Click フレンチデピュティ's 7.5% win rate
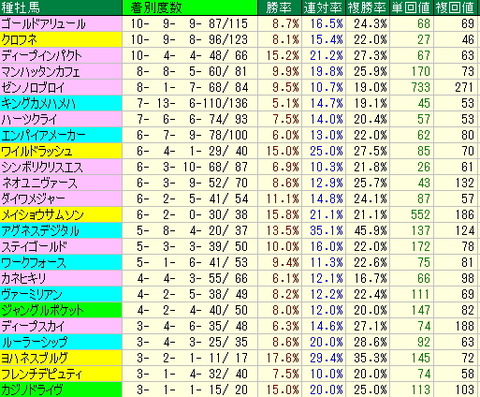480x397 pixels. pos(286,374)
